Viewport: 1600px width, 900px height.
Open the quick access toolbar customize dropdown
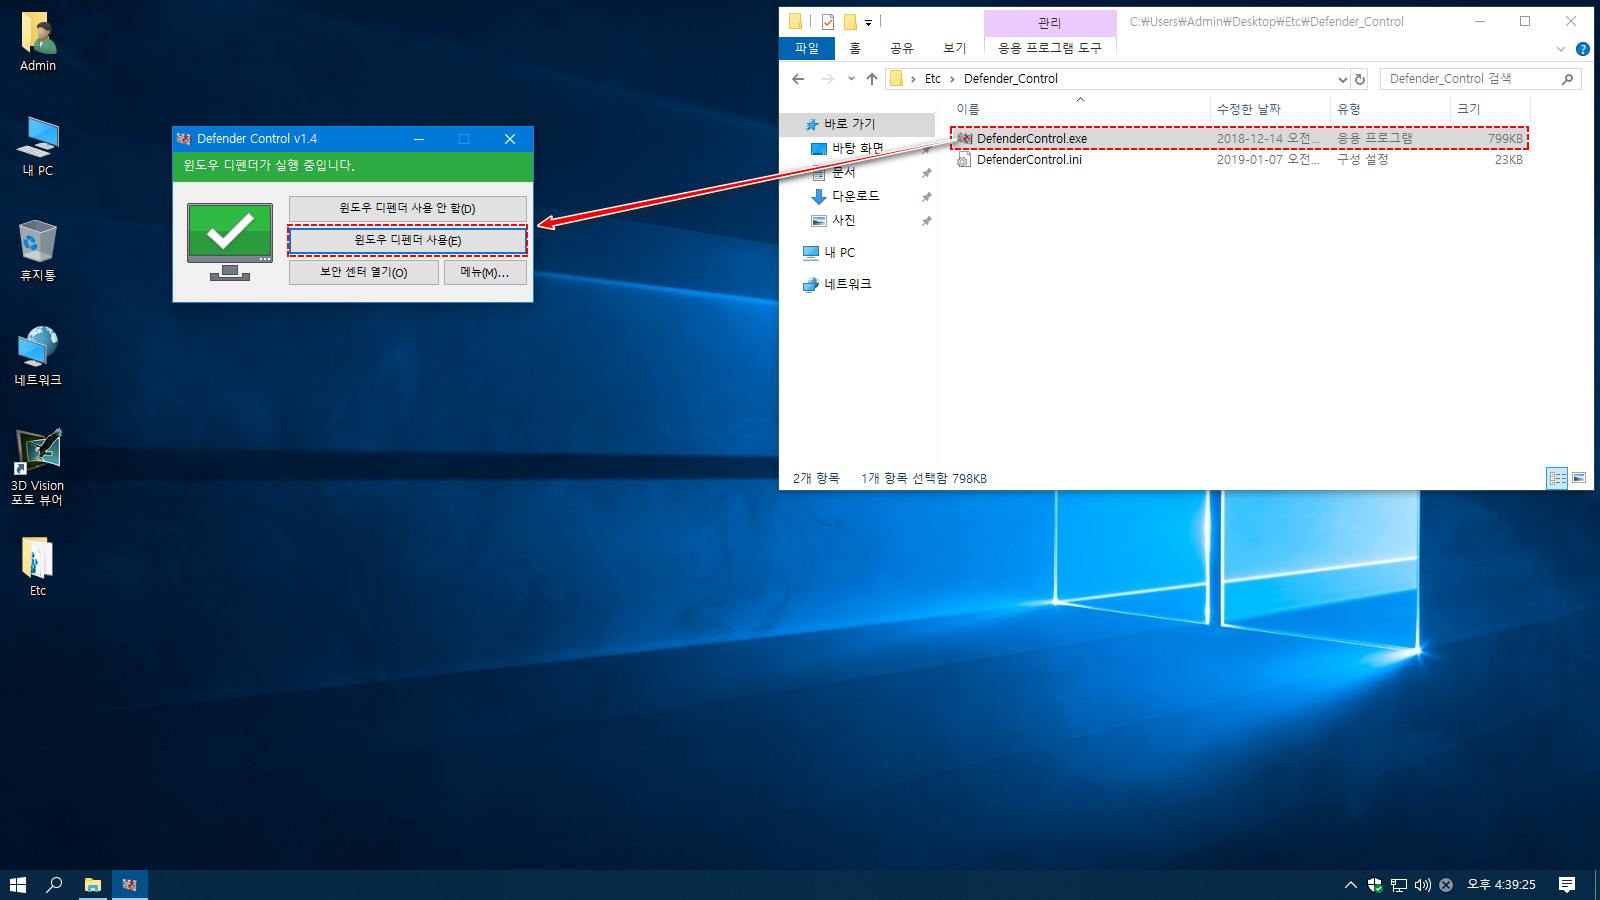868,22
